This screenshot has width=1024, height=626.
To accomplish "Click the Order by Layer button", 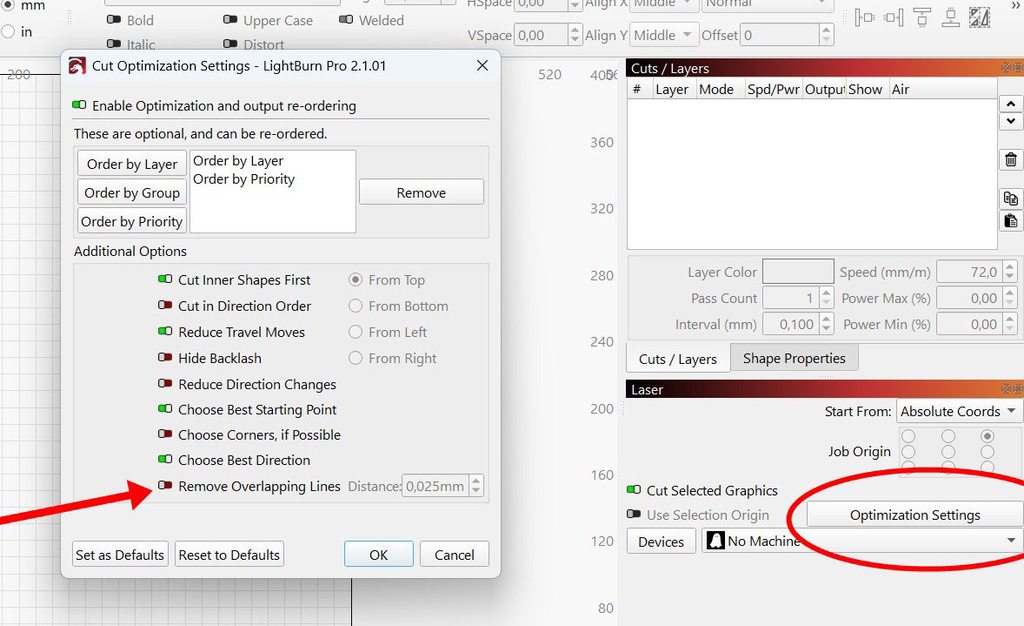I will pos(132,164).
